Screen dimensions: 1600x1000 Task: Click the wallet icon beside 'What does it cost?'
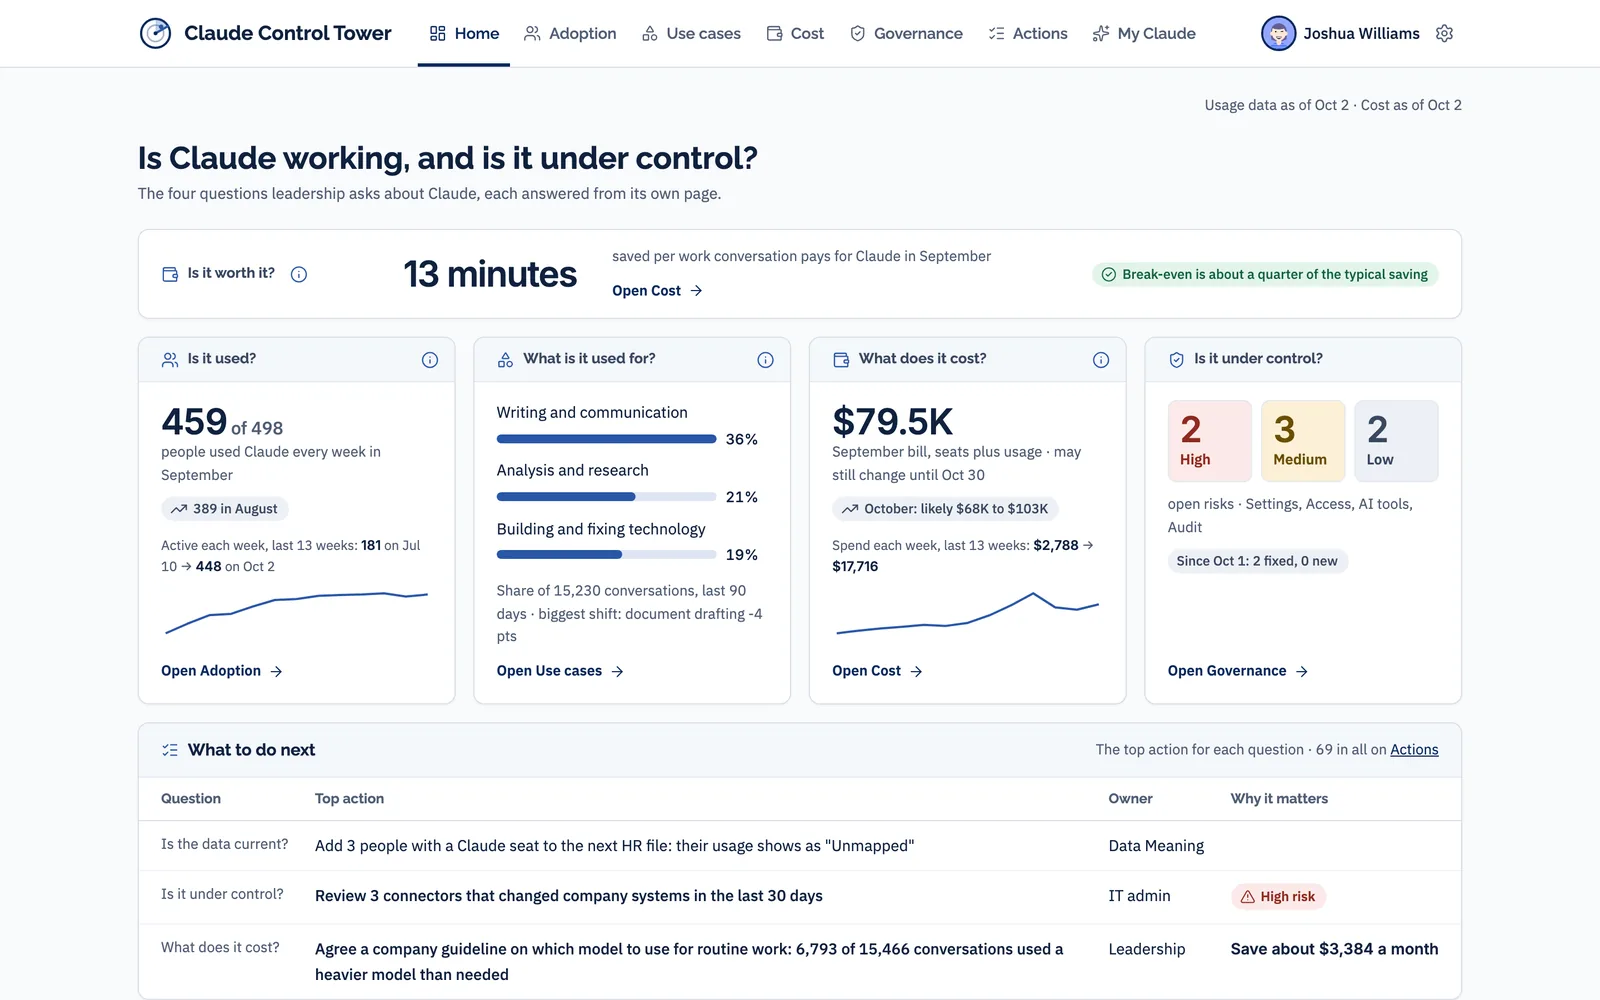click(841, 360)
